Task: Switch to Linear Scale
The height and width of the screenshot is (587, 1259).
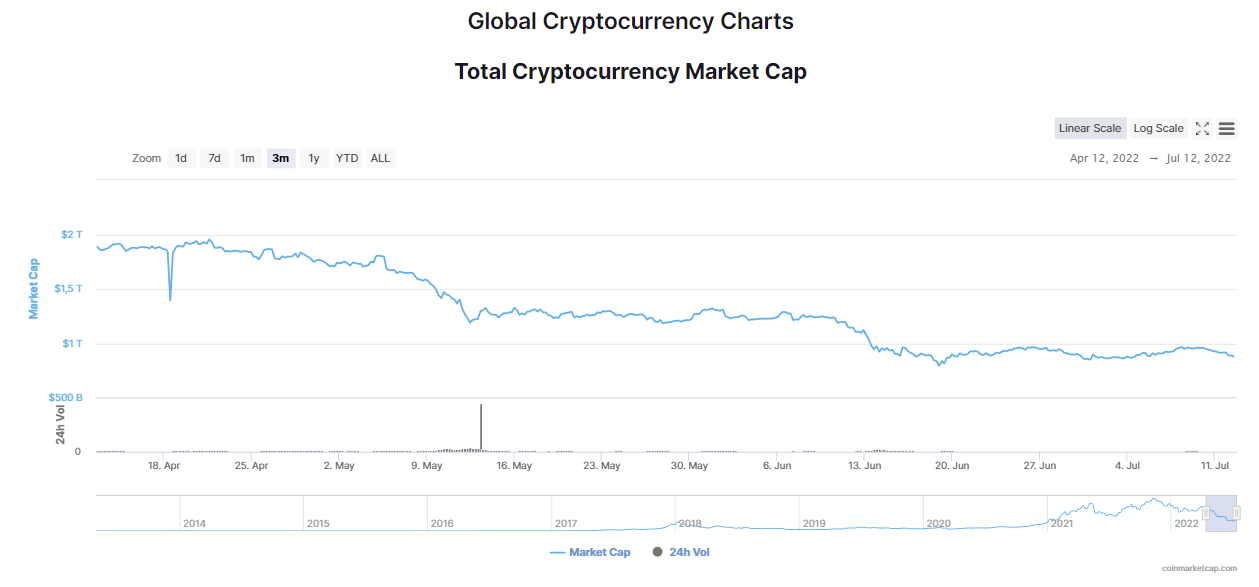Action: [x=1090, y=128]
